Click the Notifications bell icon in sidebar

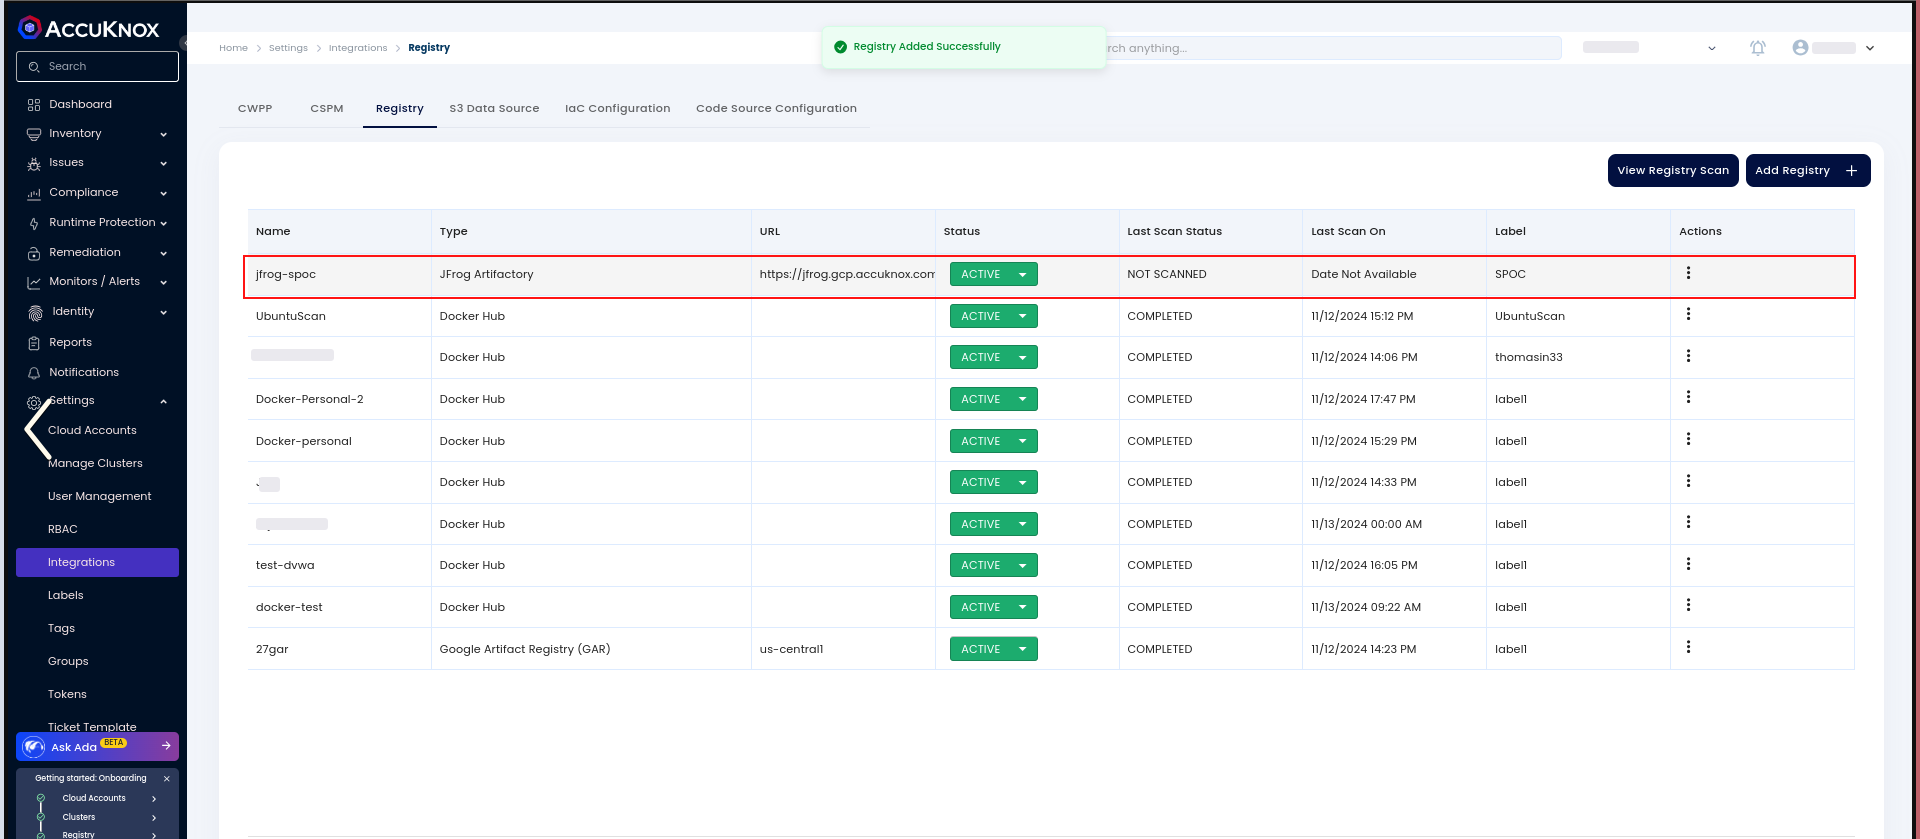34,373
